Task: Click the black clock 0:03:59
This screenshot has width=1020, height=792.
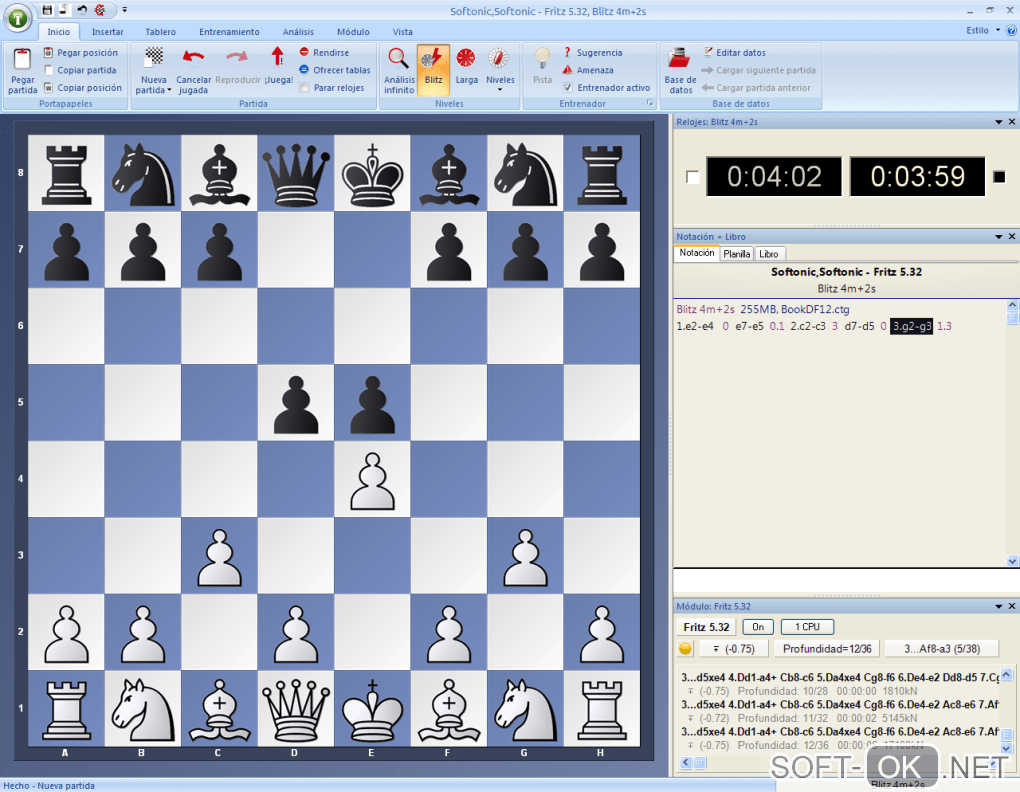Action: [x=917, y=176]
